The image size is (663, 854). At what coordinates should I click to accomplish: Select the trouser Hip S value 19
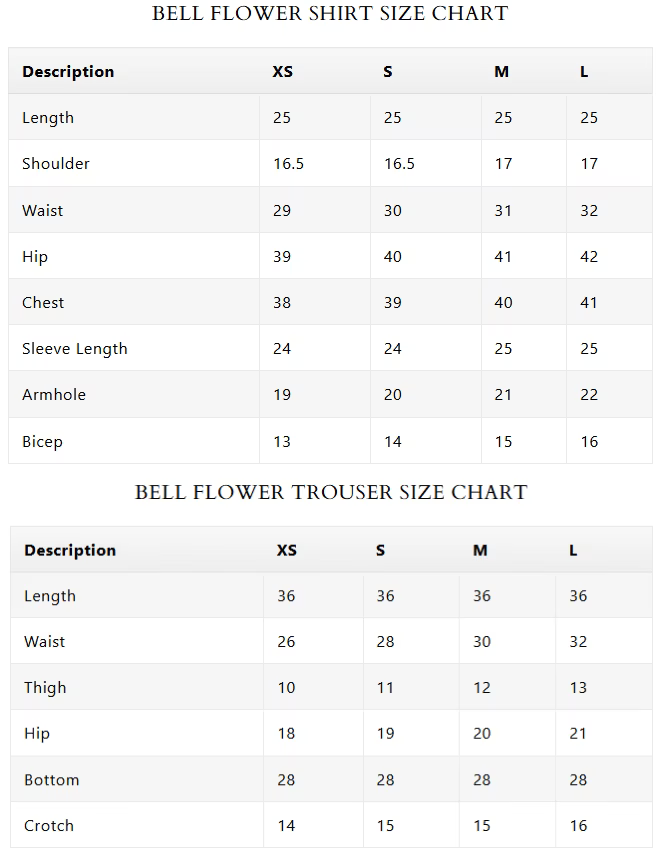pyautogui.click(x=385, y=734)
